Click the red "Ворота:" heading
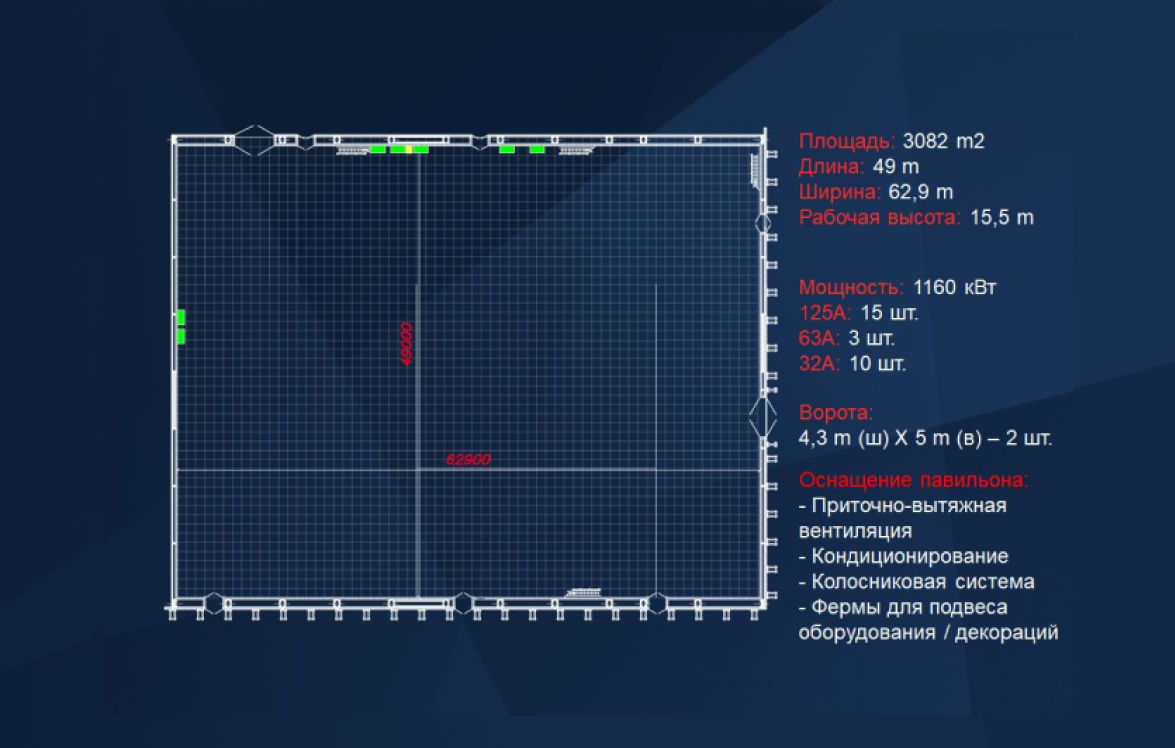 836,412
